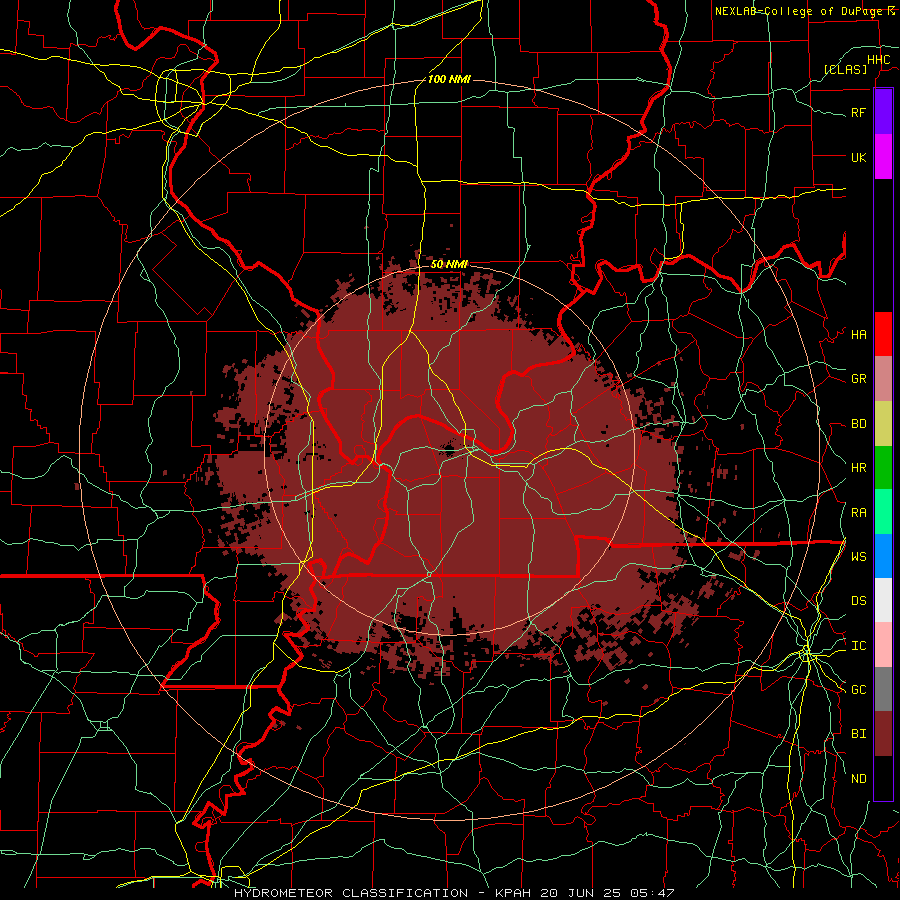Click the HA legend label
The width and height of the screenshot is (900, 900).
click(858, 335)
